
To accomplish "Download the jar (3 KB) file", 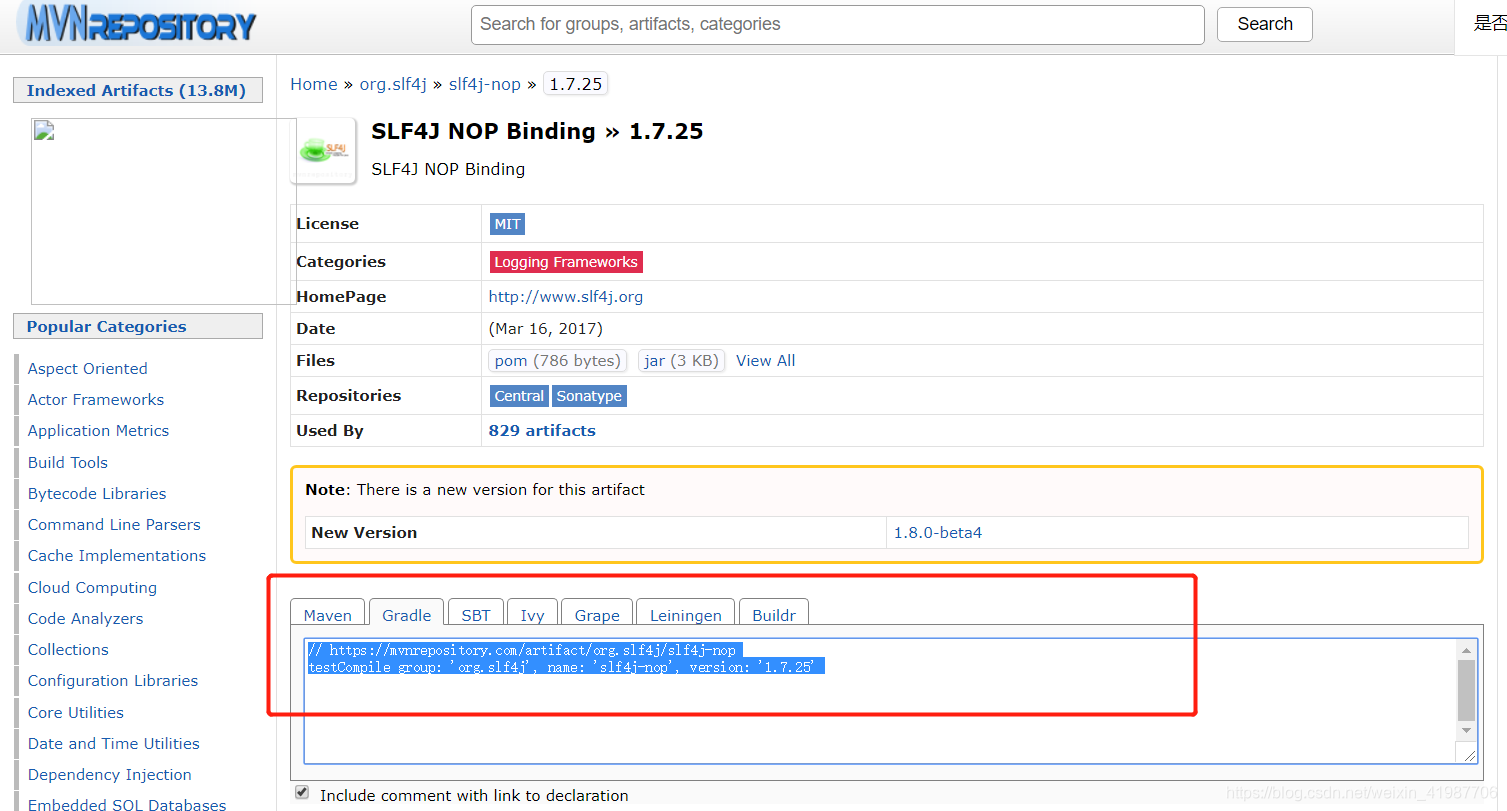I will 681,361.
